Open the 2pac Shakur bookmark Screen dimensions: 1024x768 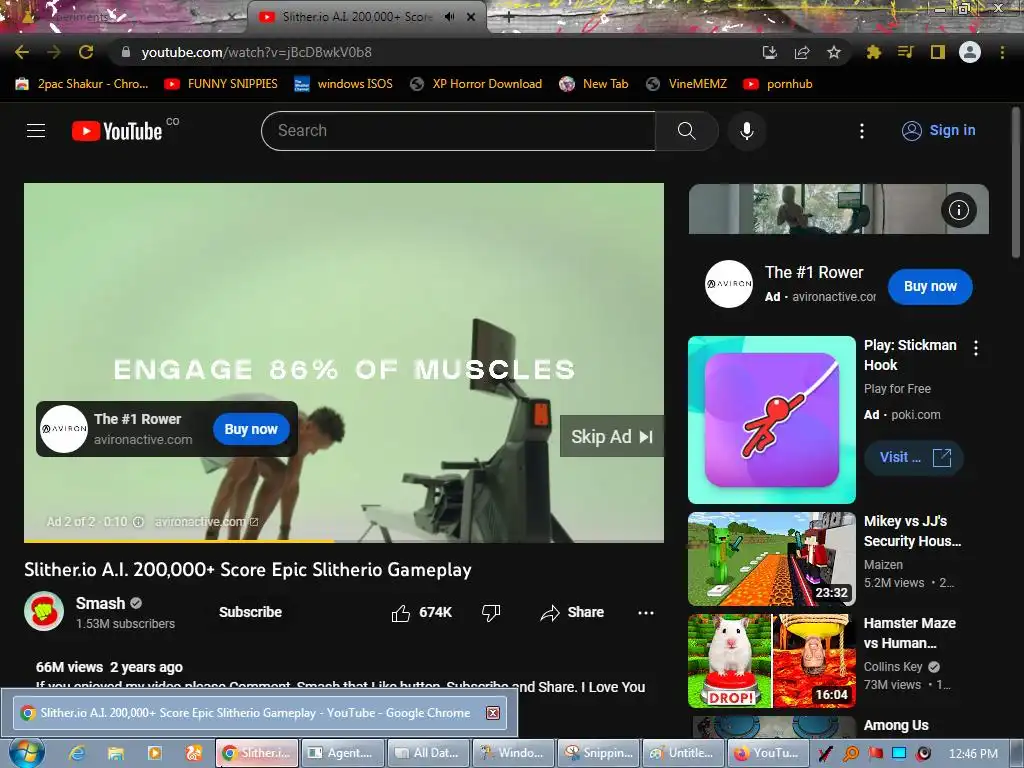pos(82,84)
